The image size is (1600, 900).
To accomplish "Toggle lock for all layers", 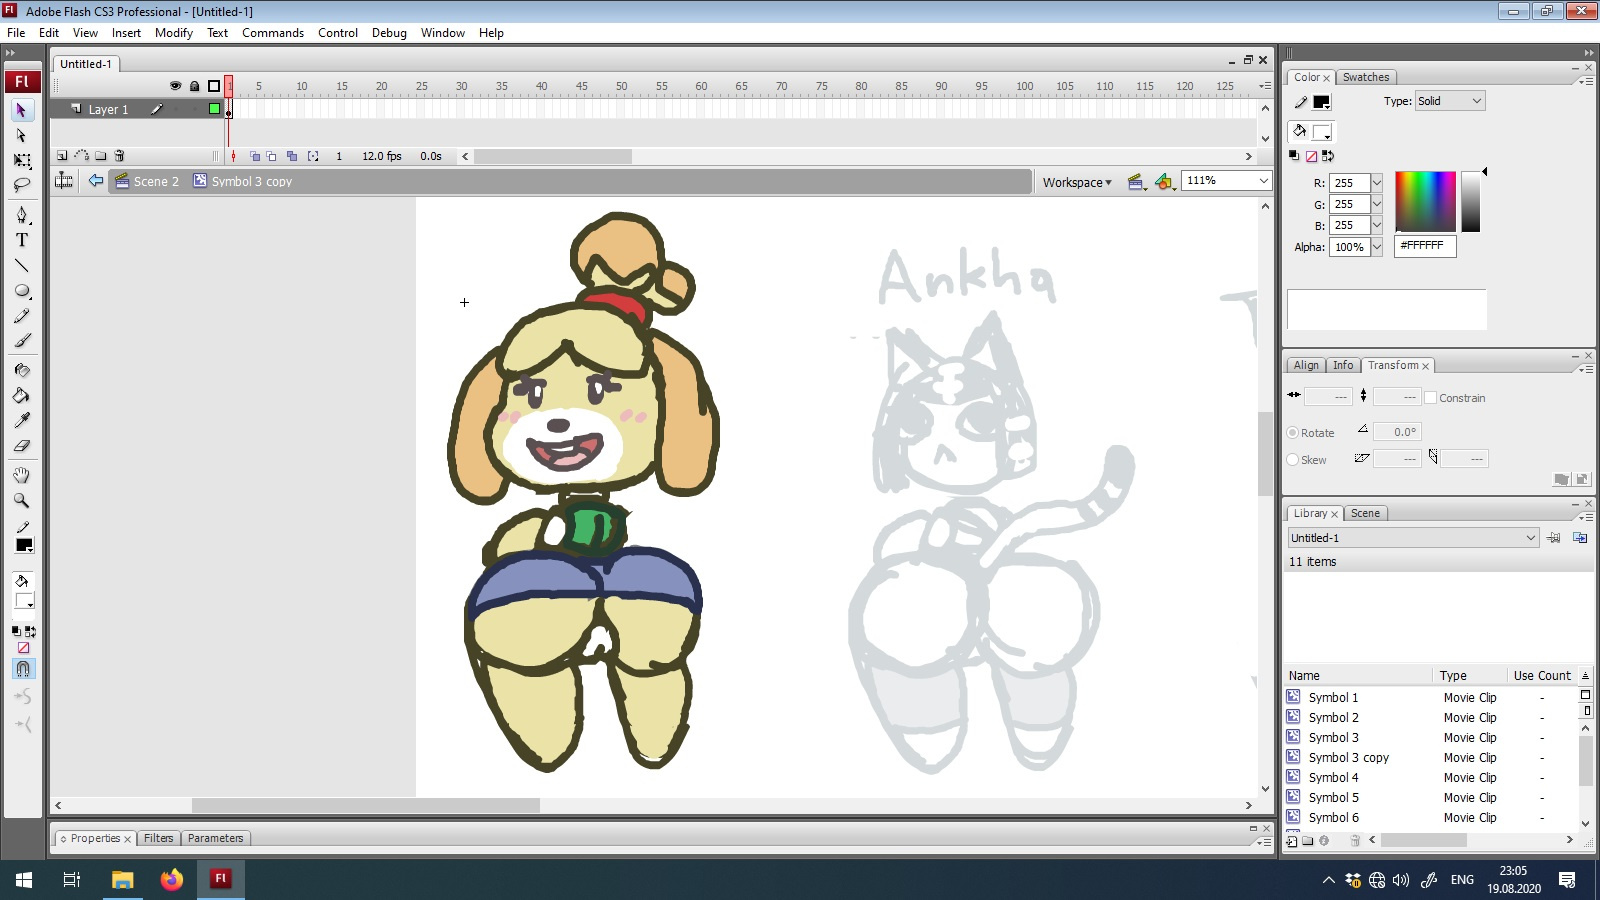I will click(195, 86).
